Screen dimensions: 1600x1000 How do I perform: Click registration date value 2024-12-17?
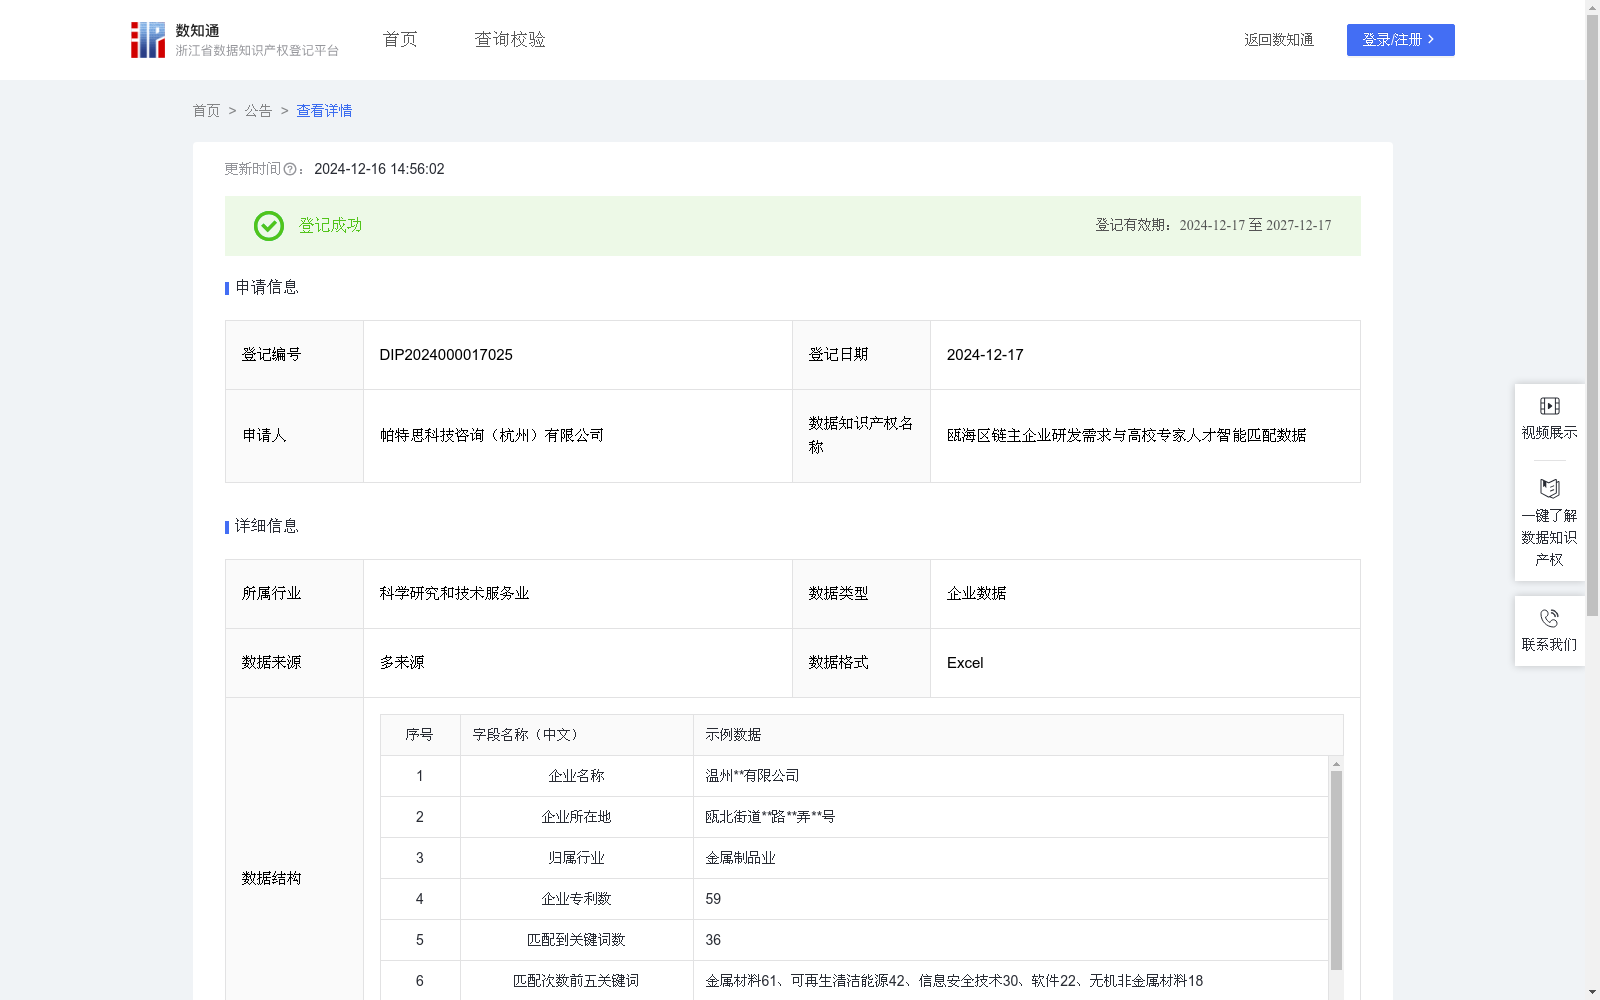point(985,355)
